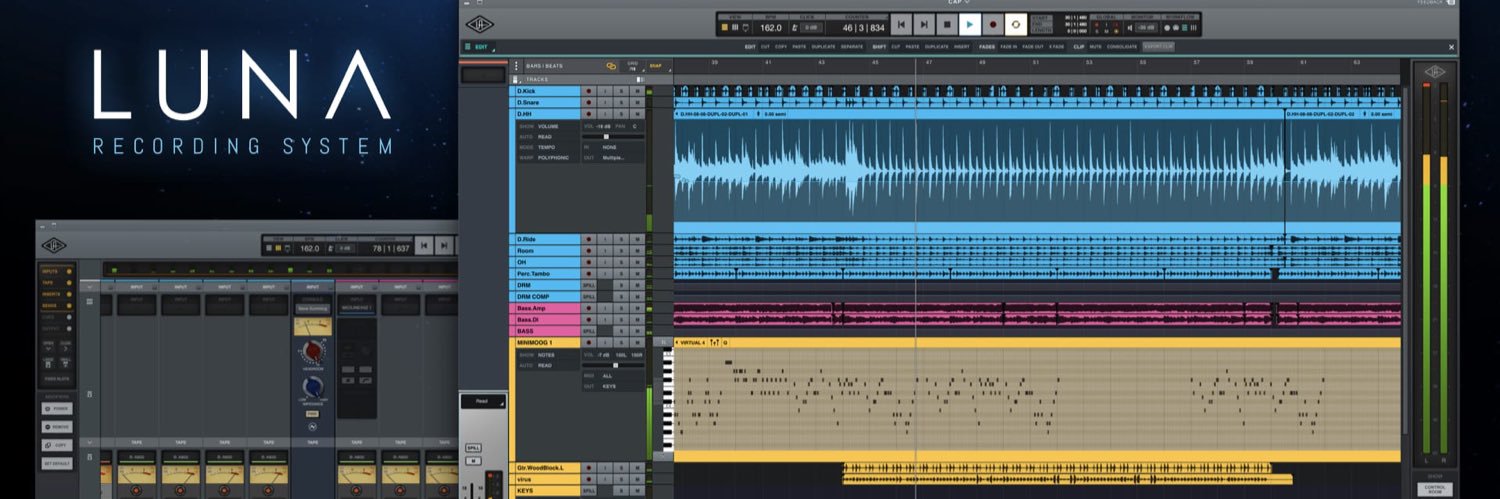Click the CONTROL ROOM button

1435,488
